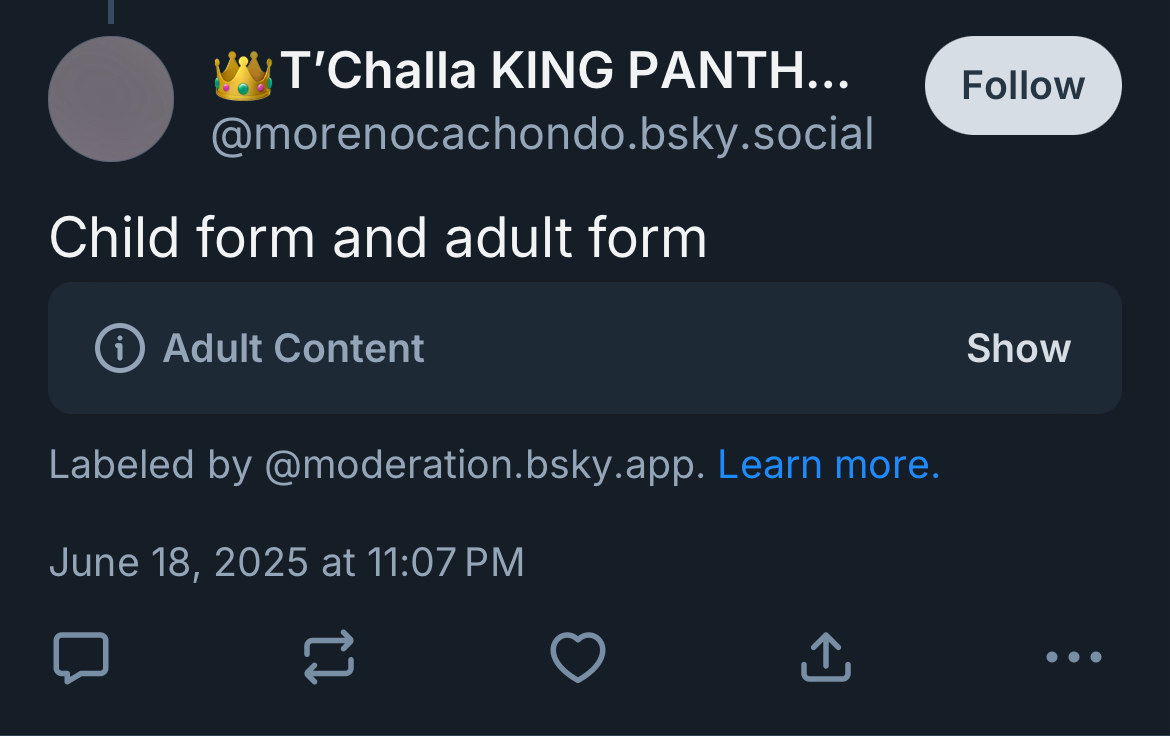Click the thread line above the avatar

coord(110,10)
